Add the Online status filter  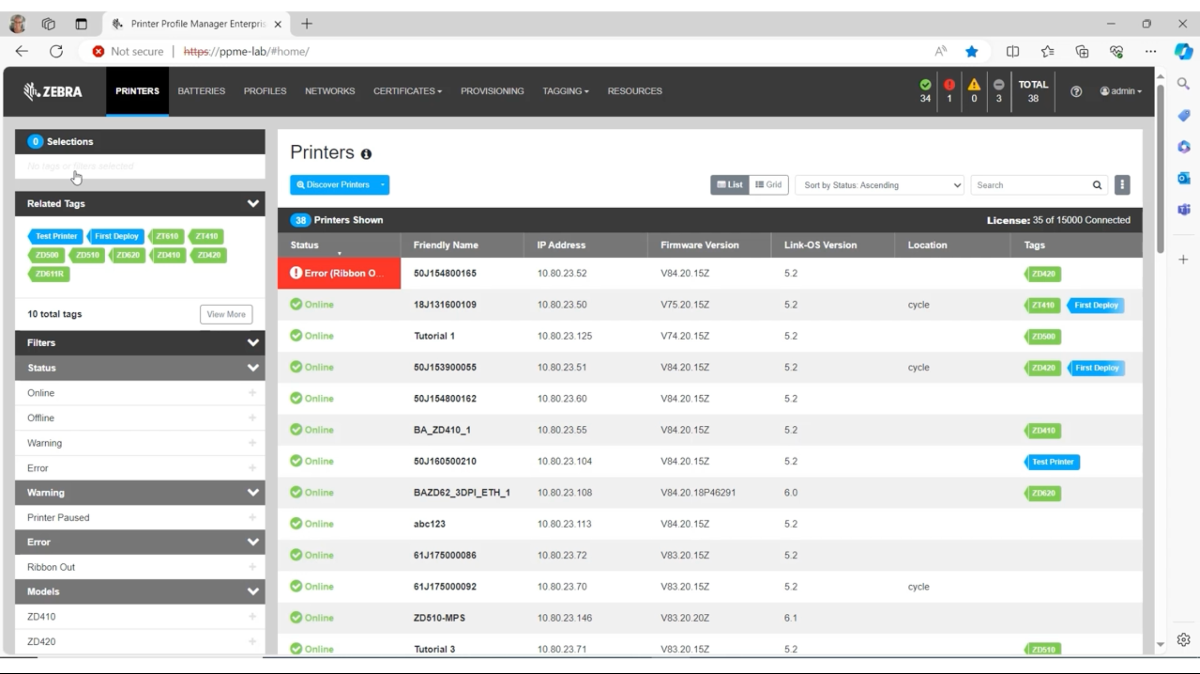252,393
